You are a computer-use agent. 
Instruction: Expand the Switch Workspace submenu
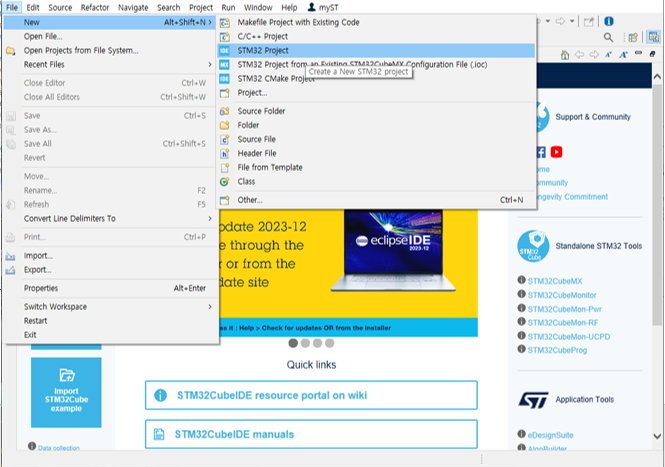coord(111,307)
